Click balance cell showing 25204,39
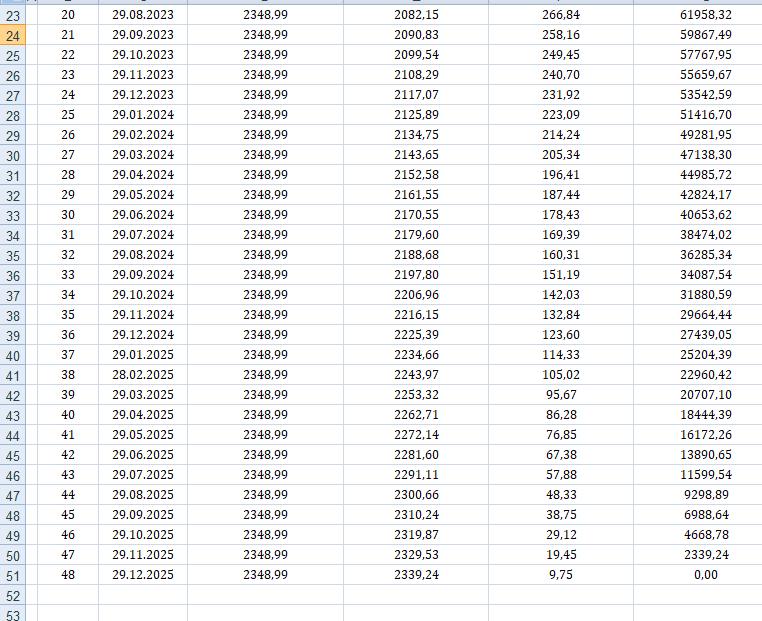This screenshot has width=762, height=621. click(697, 355)
